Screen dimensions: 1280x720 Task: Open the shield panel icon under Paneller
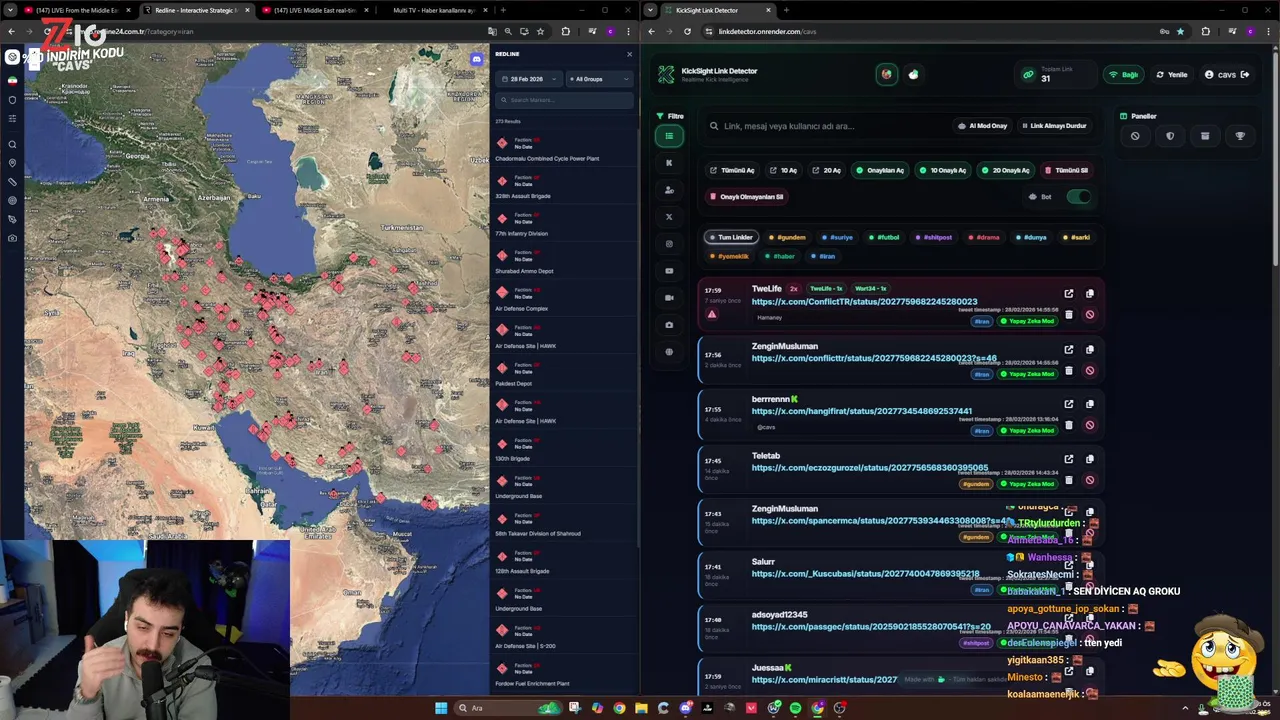(1170, 136)
